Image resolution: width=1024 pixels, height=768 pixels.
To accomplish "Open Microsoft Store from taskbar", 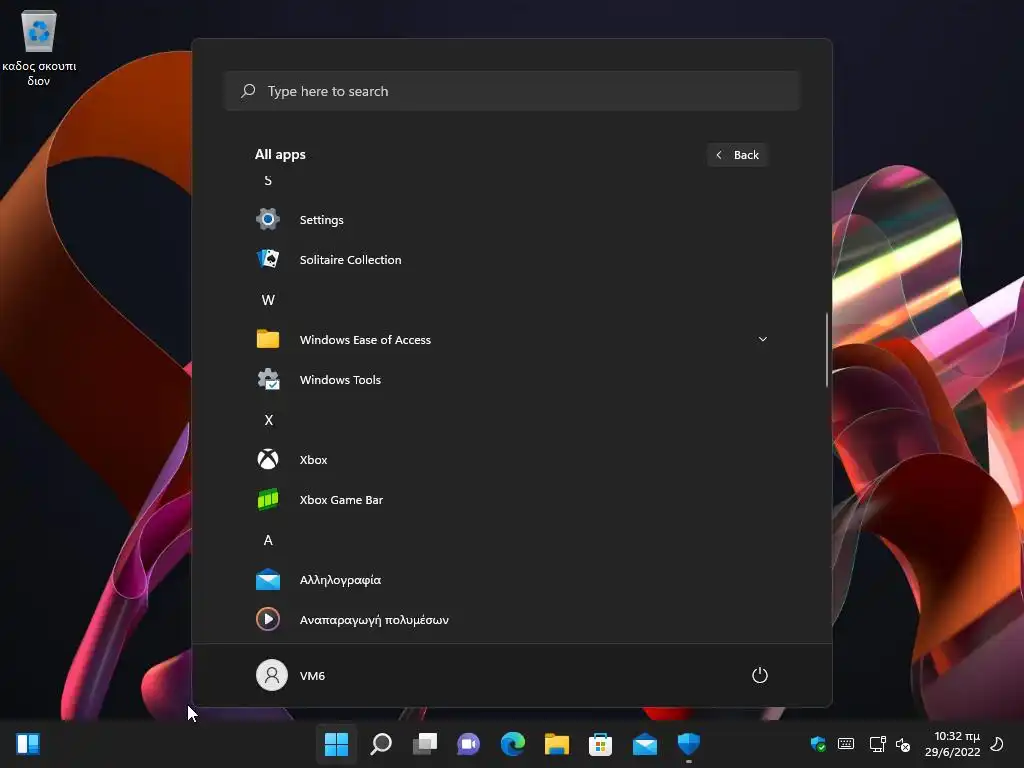I will 600,744.
